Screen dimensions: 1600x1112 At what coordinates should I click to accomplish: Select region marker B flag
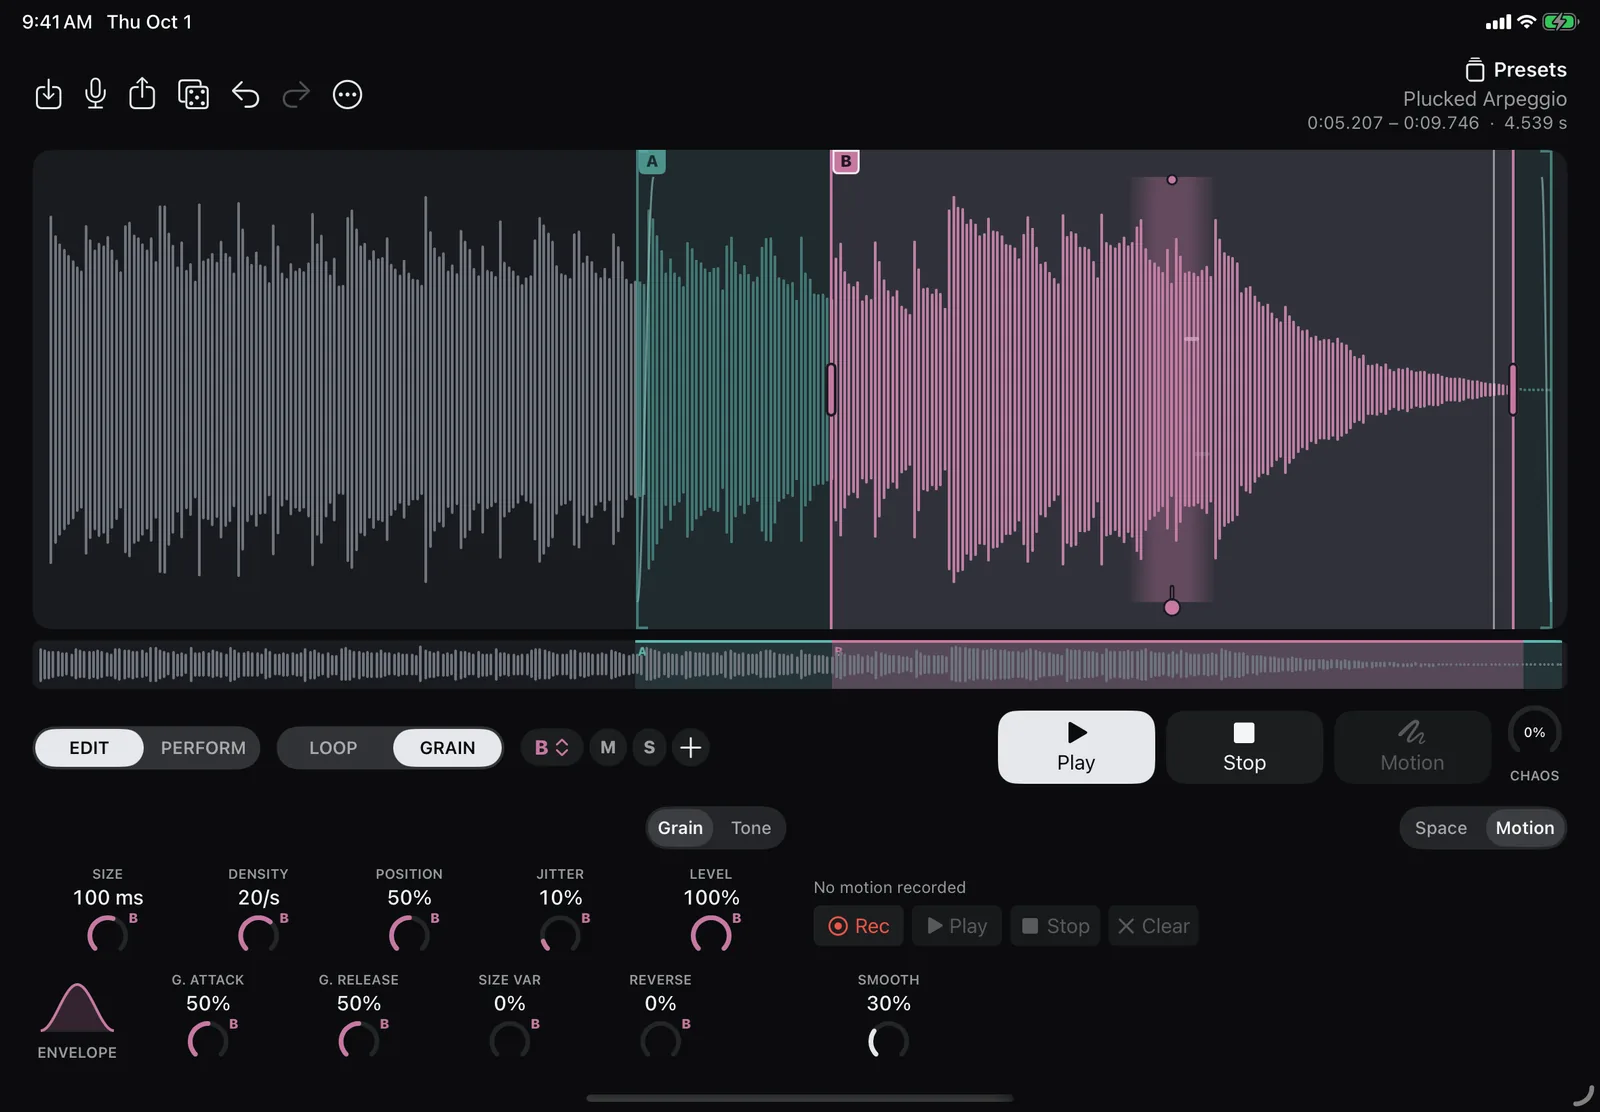pyautogui.click(x=846, y=161)
